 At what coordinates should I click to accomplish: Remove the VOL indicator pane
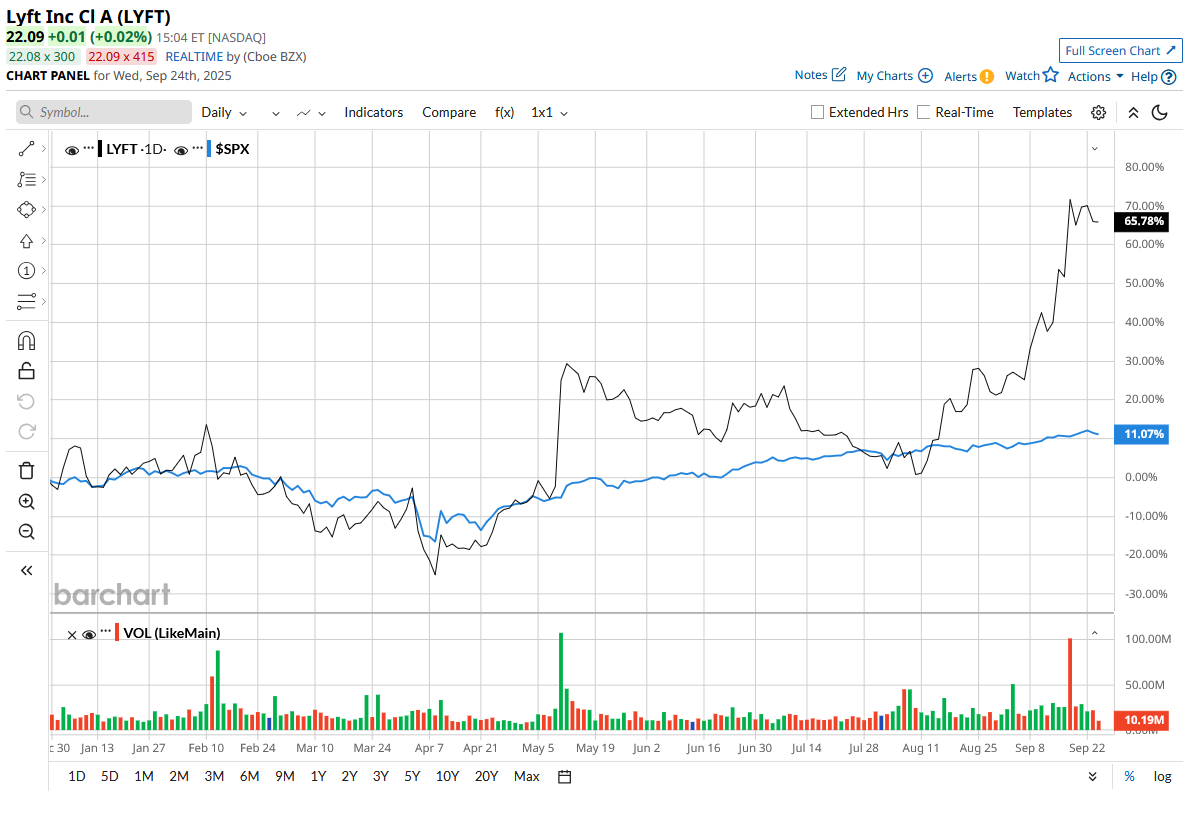71,634
